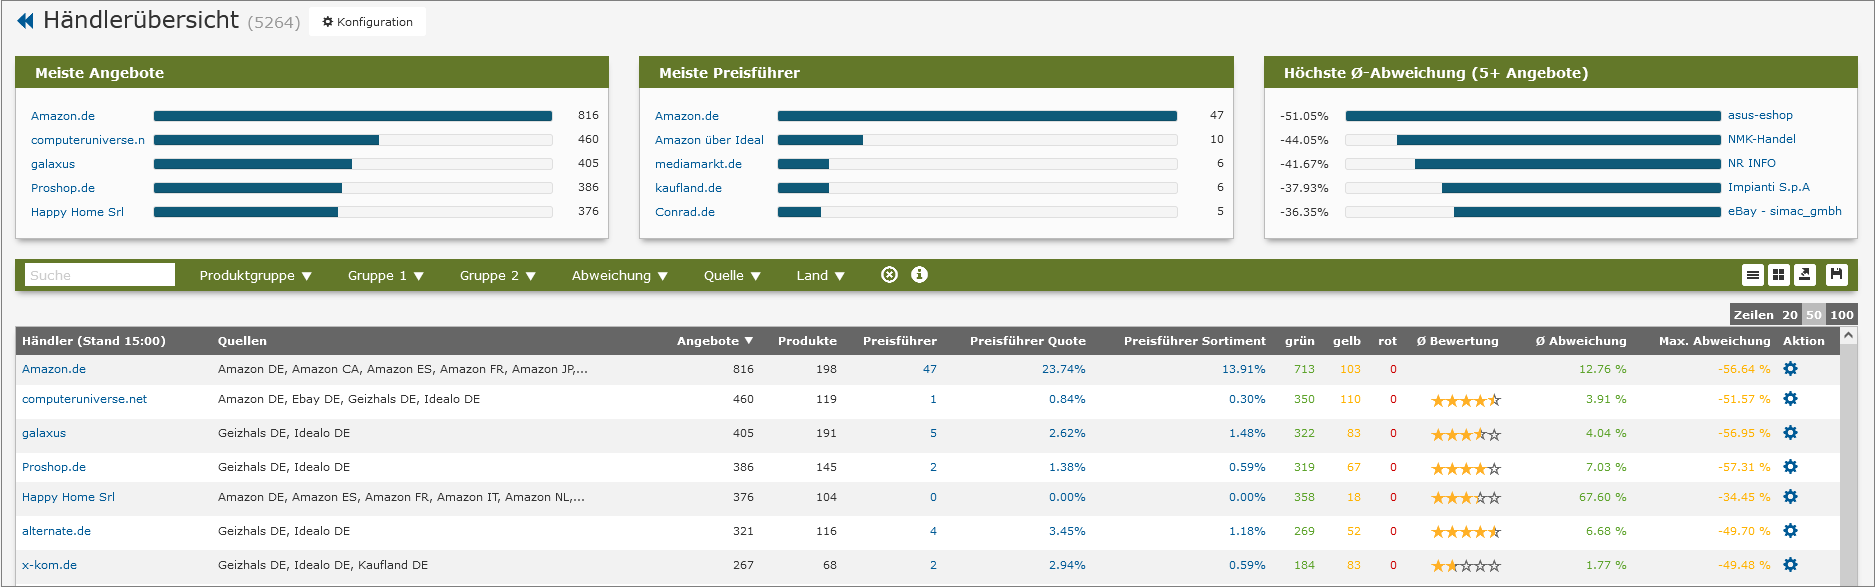1875x587 pixels.
Task: Open the Abweichung filter dropdown
Action: [x=620, y=276]
